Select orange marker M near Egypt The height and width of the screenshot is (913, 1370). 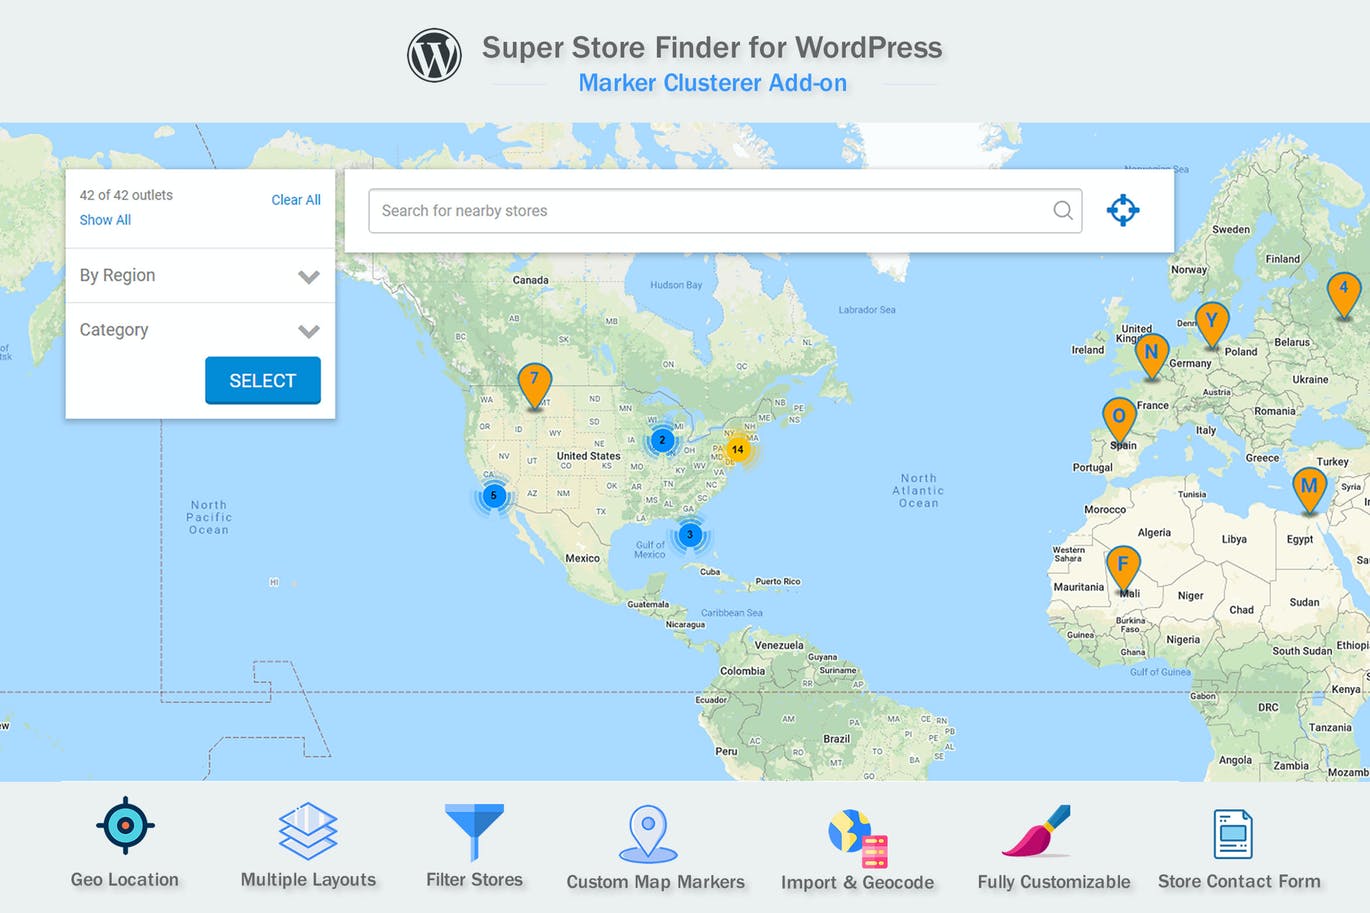pos(1309,490)
